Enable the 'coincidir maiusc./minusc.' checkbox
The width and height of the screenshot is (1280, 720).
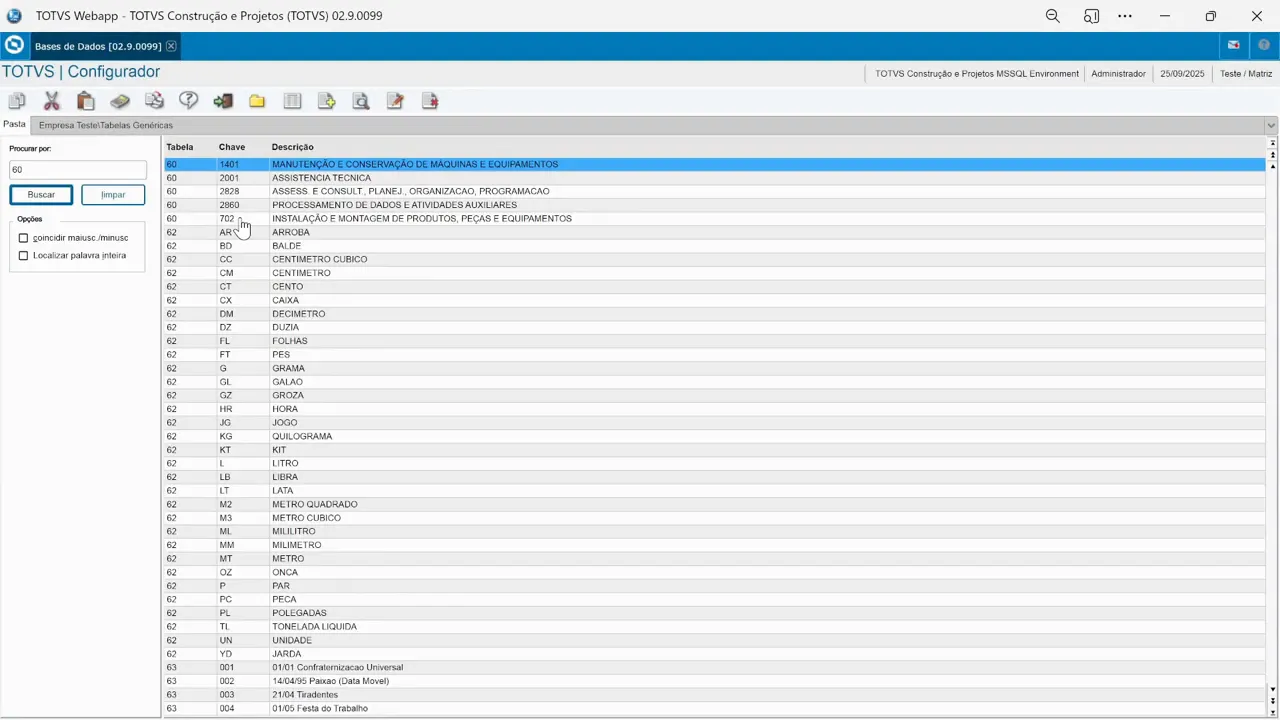23,237
